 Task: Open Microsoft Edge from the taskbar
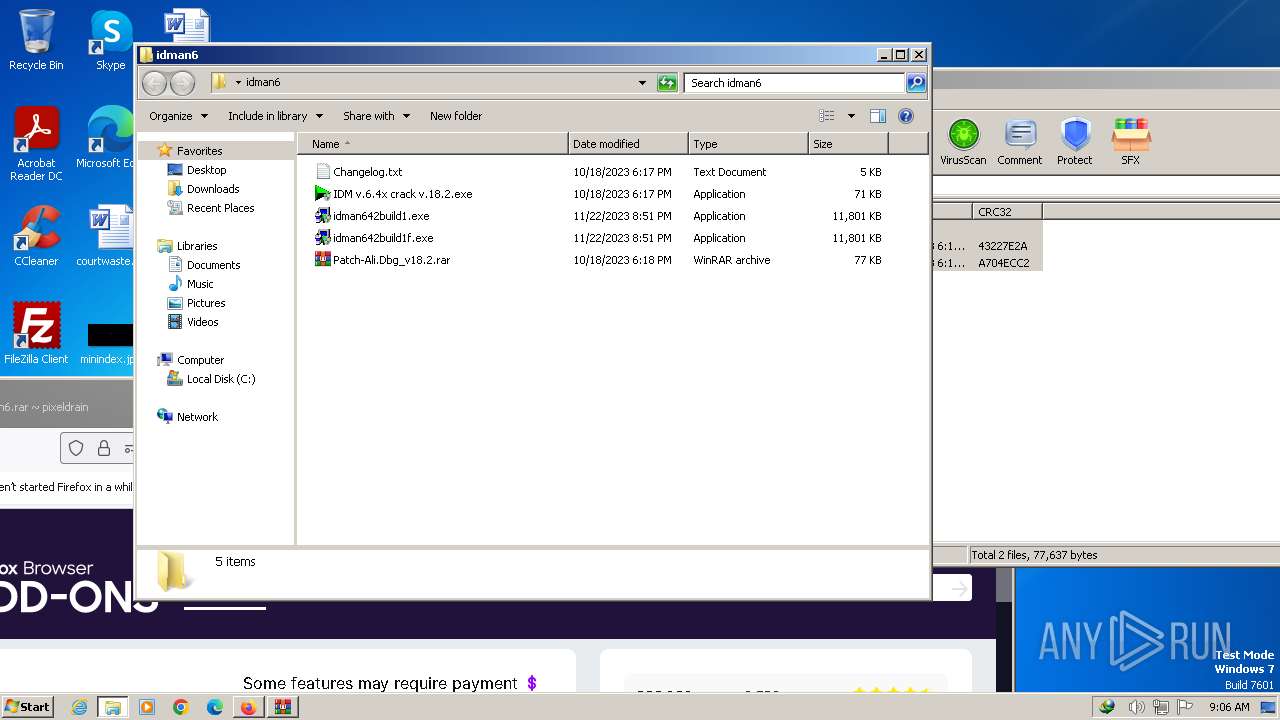click(215, 707)
